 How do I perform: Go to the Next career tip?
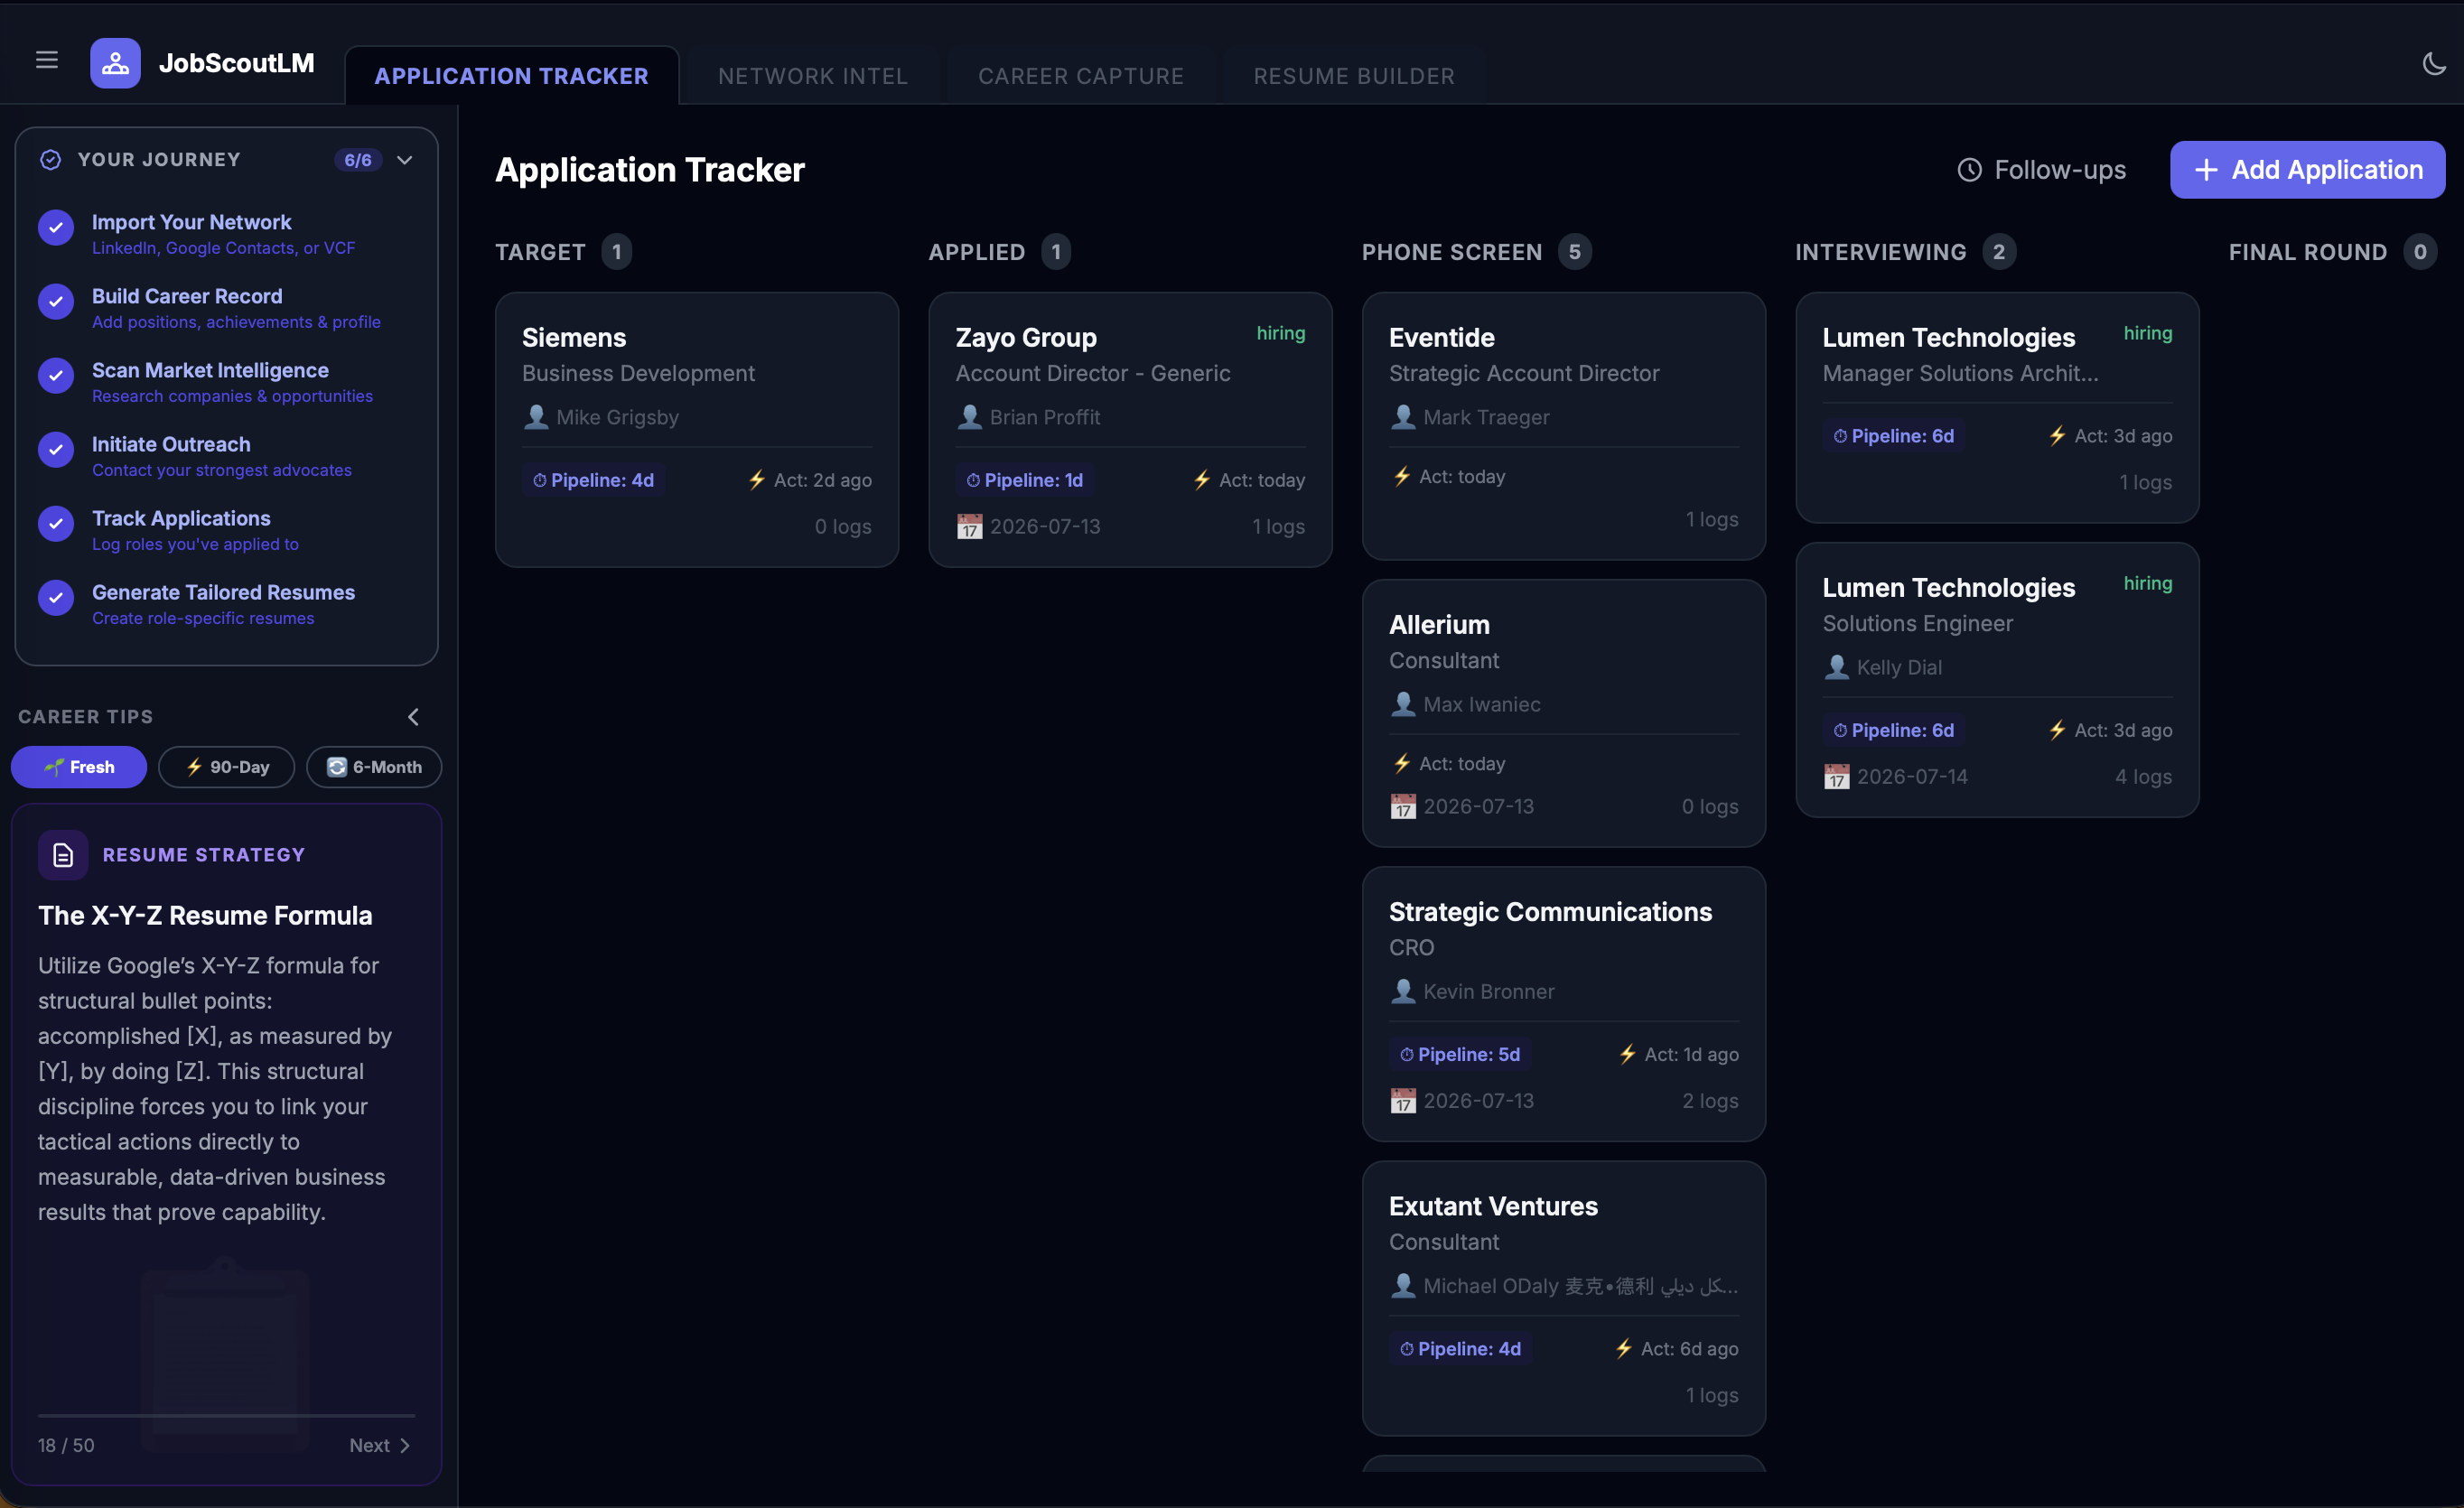pos(379,1445)
